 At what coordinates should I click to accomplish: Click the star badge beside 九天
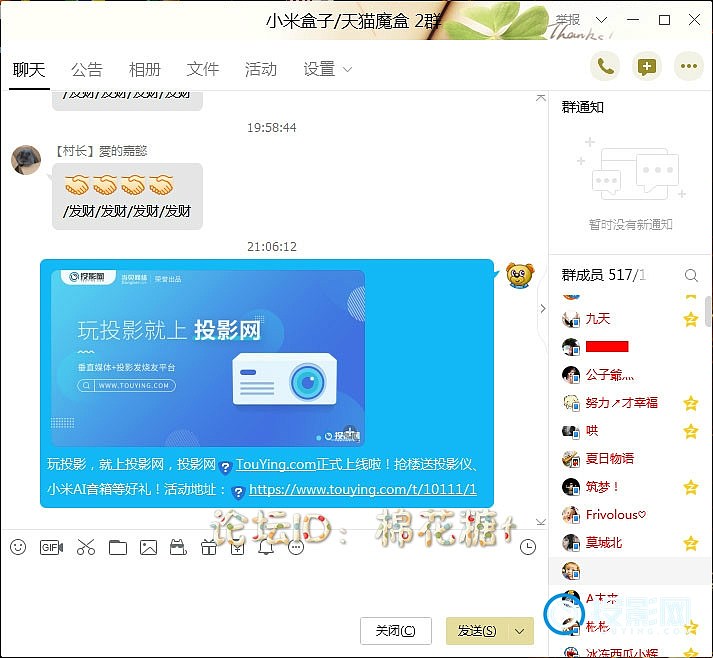point(691,319)
